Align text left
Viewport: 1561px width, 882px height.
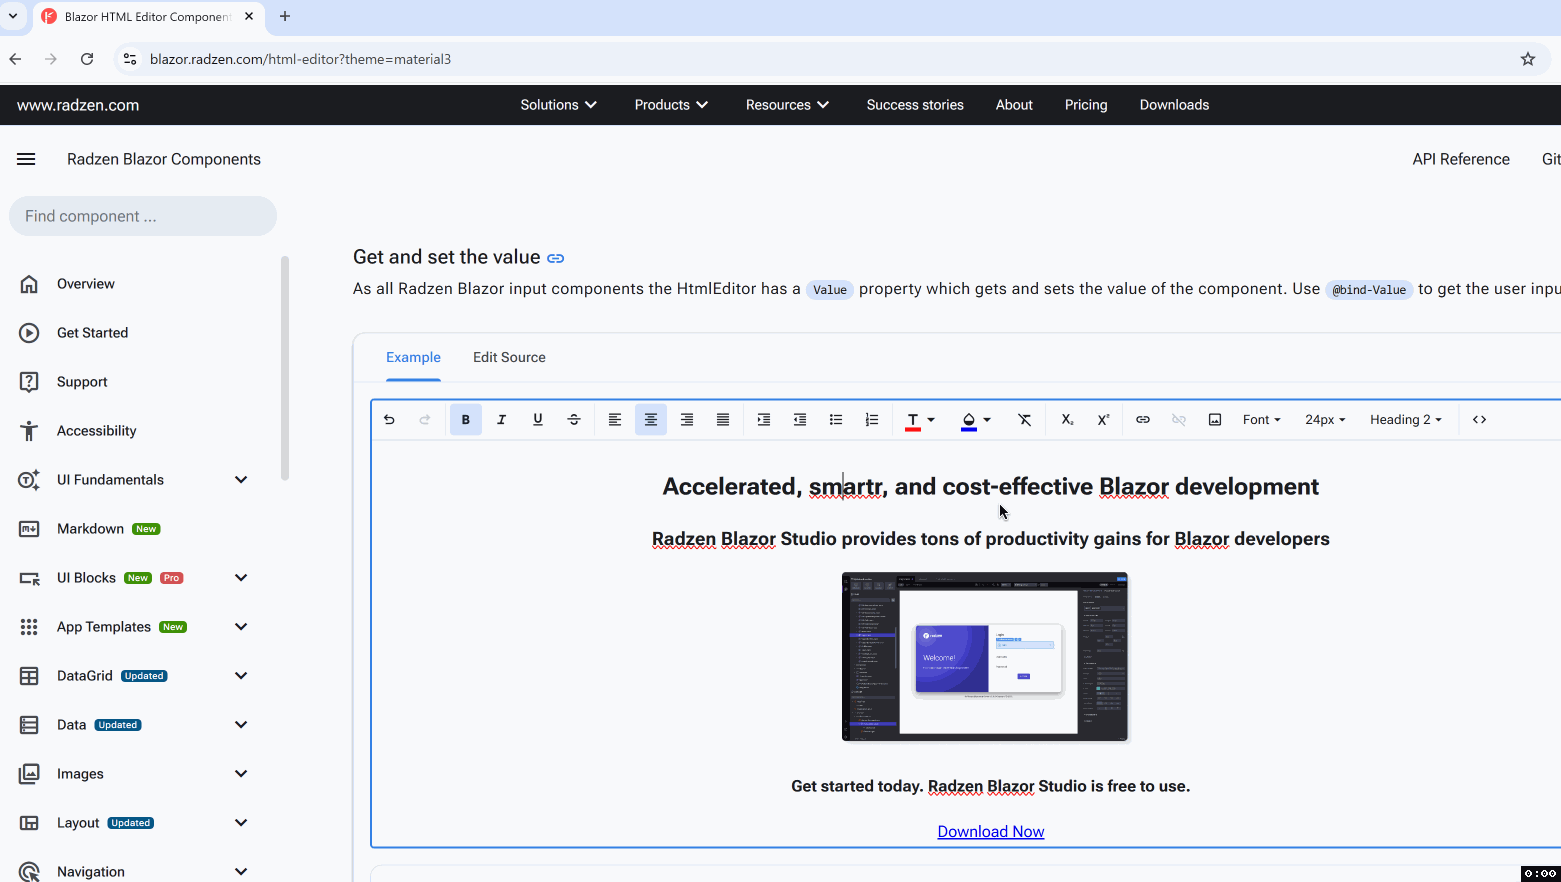[x=615, y=420]
